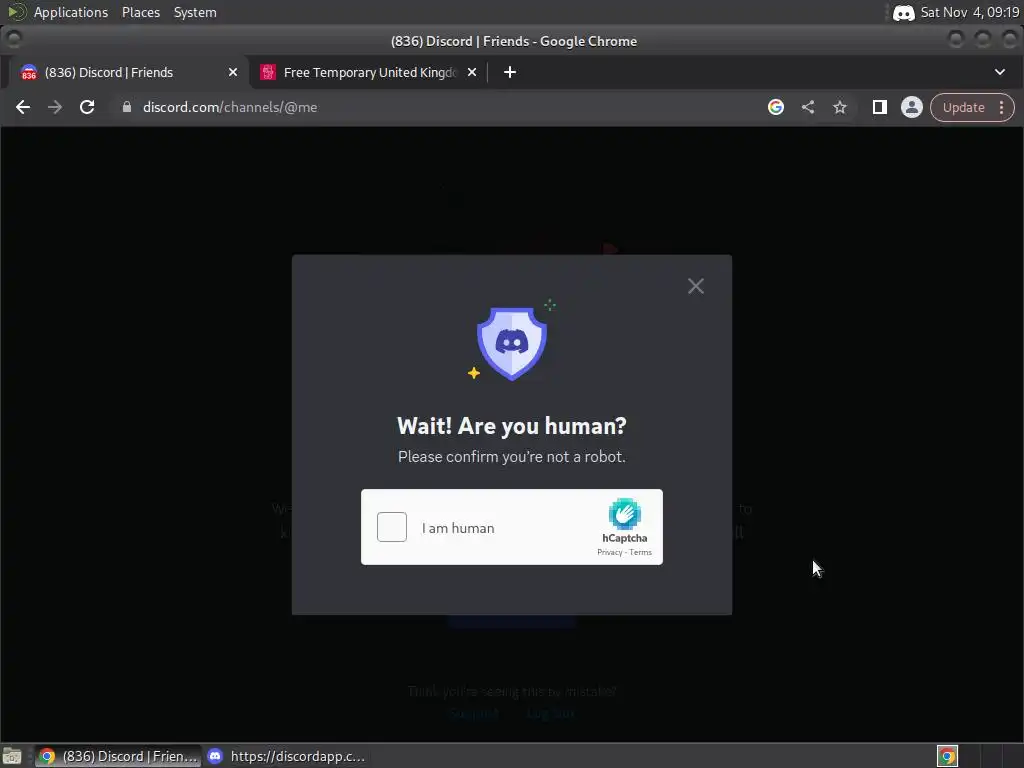
Task: Click the hCaptcha logo icon
Action: pyautogui.click(x=624, y=514)
